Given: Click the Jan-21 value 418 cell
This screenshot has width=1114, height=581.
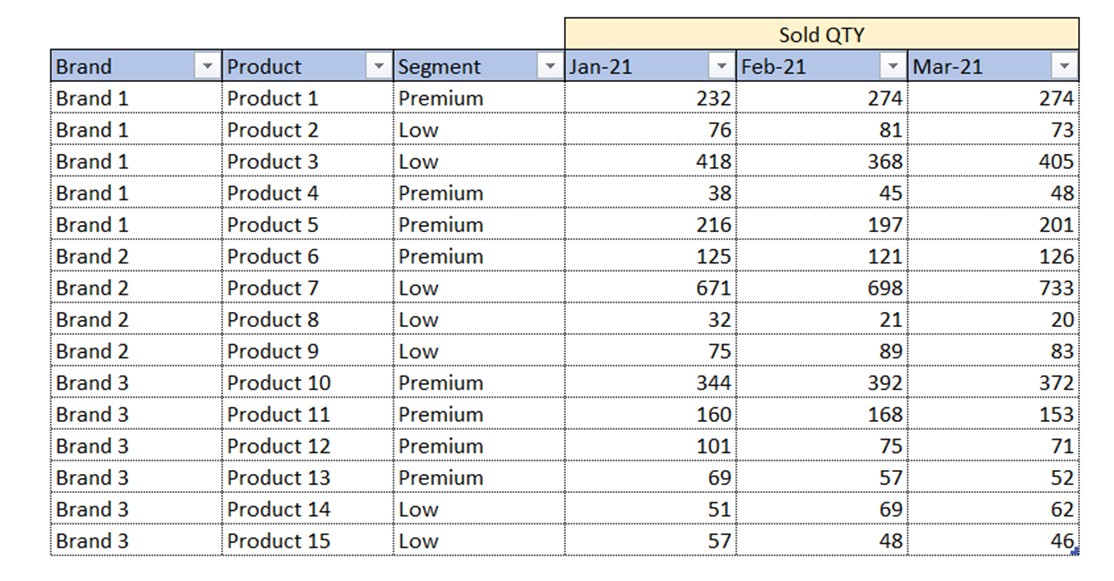Looking at the screenshot, I should pyautogui.click(x=651, y=161).
